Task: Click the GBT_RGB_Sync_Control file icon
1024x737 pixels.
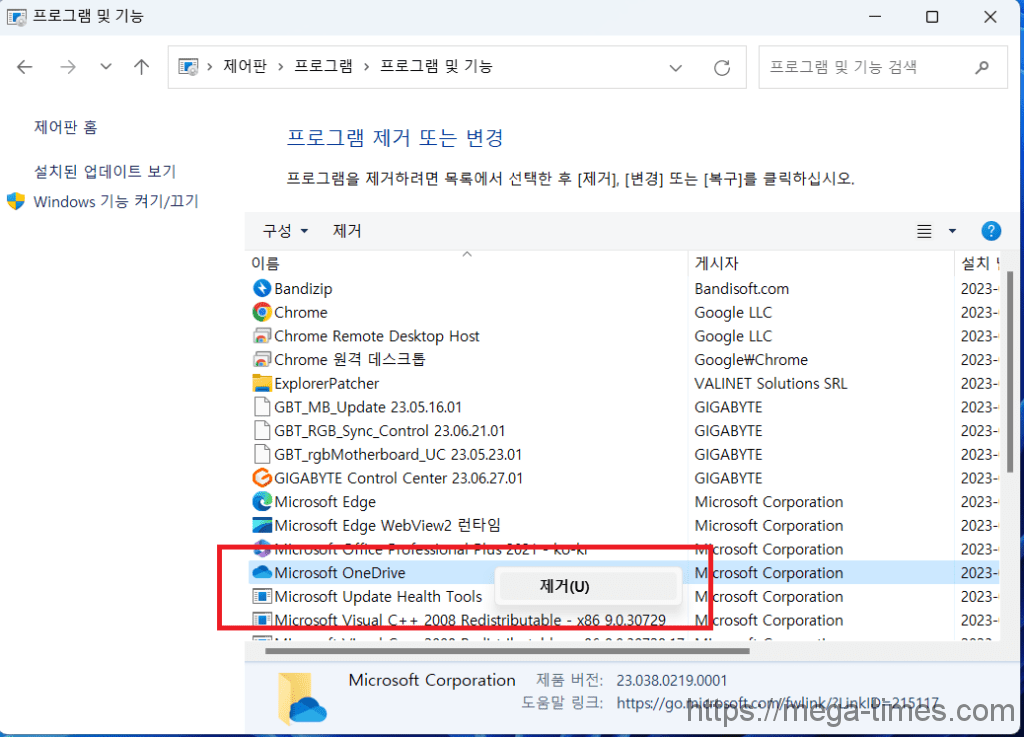Action: coord(262,430)
